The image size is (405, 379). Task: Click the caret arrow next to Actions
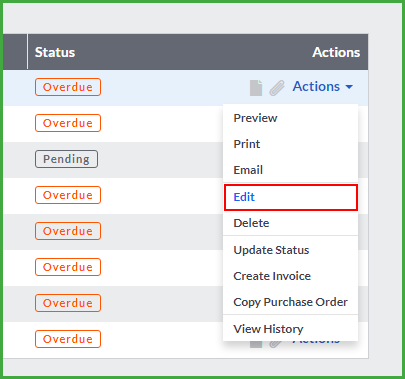point(349,87)
